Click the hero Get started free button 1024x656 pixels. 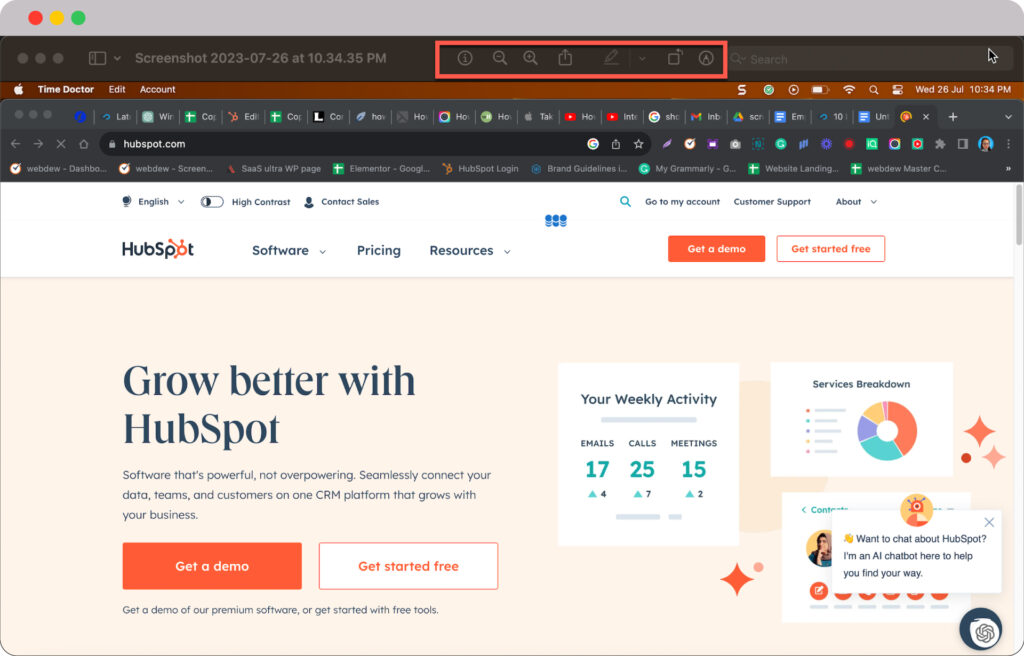(x=408, y=566)
